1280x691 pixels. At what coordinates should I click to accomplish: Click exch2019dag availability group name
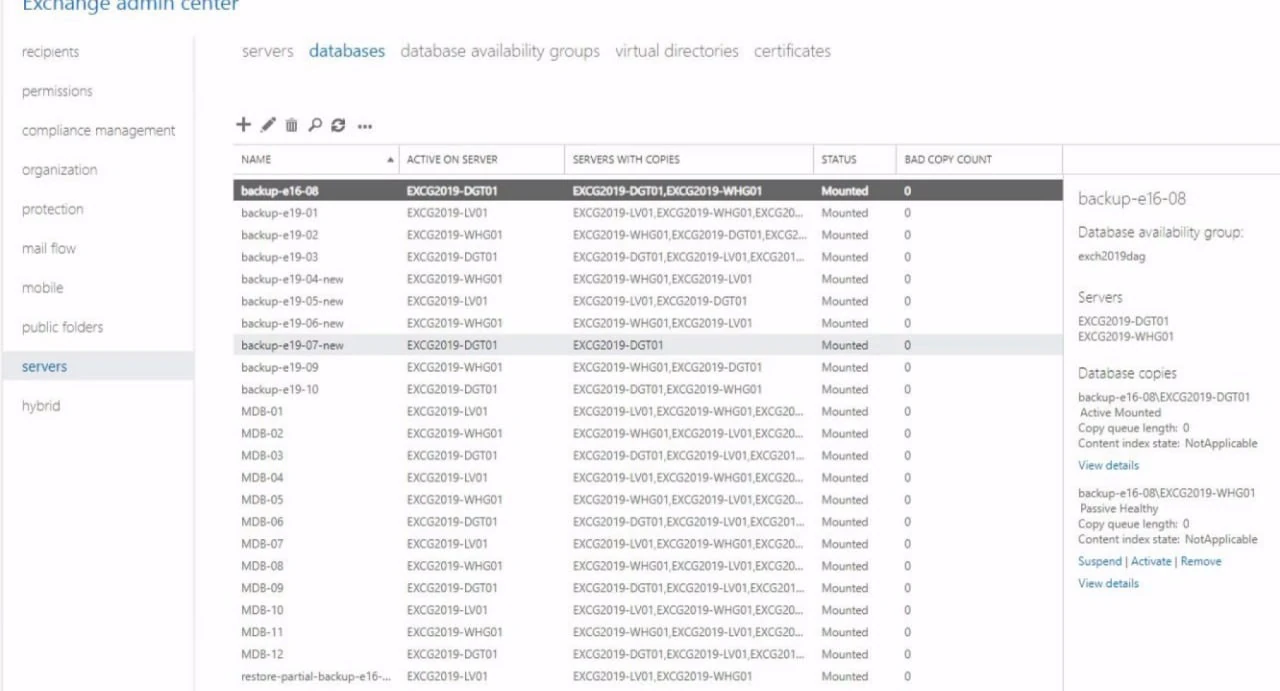(1112, 256)
